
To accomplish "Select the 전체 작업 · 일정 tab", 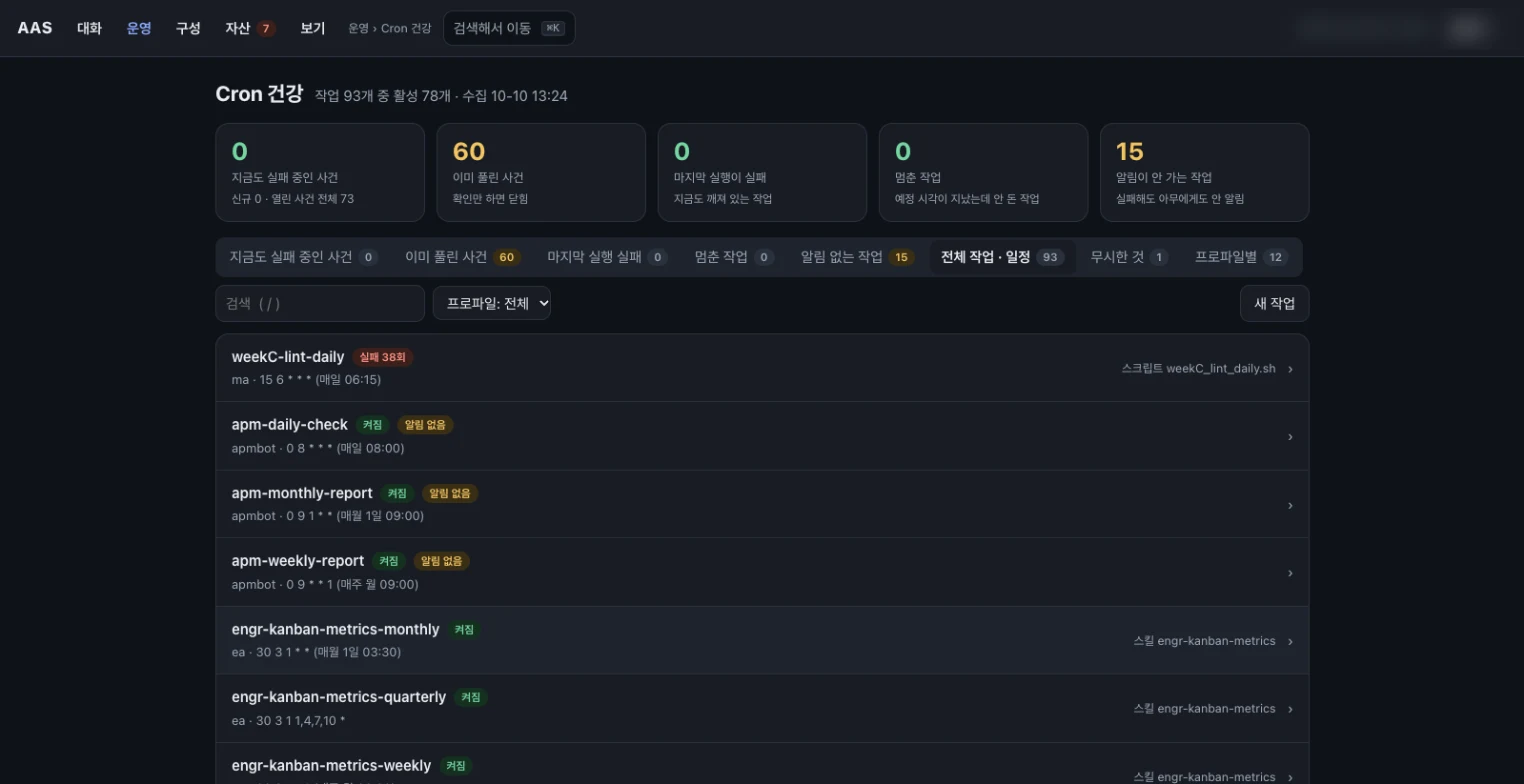I will coord(1002,257).
